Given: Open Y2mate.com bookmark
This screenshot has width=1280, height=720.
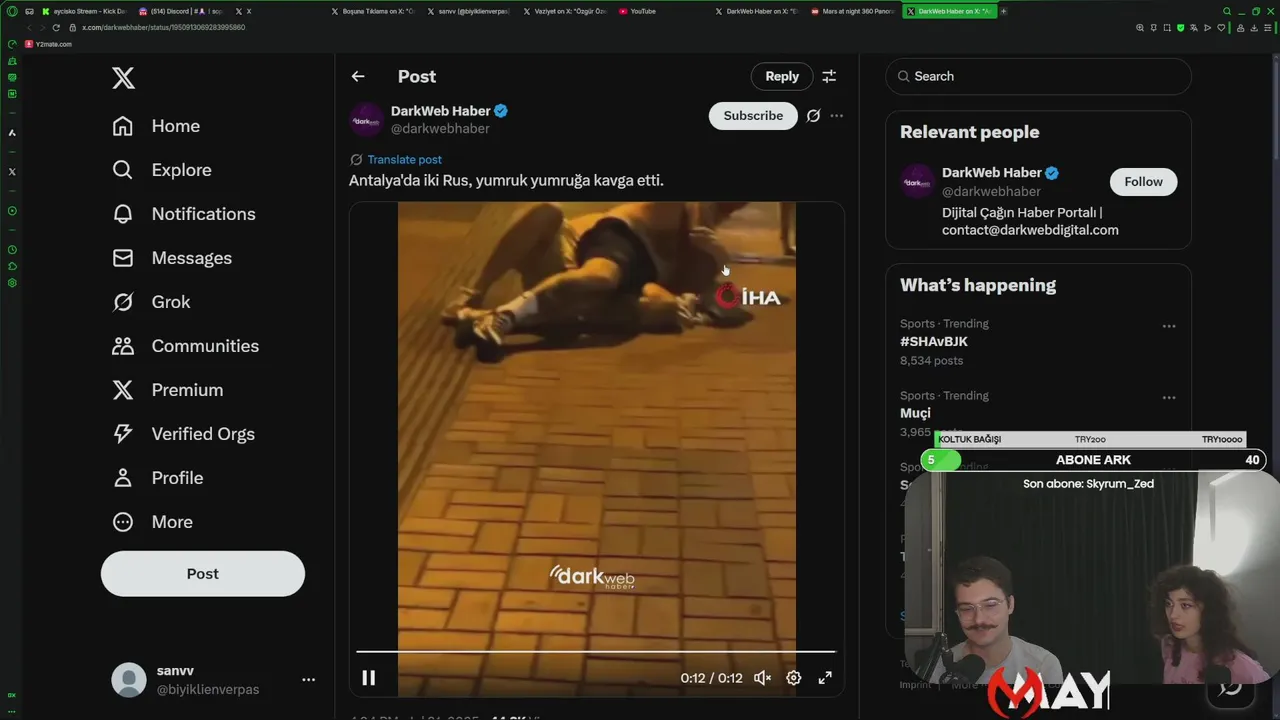Looking at the screenshot, I should (x=48, y=44).
